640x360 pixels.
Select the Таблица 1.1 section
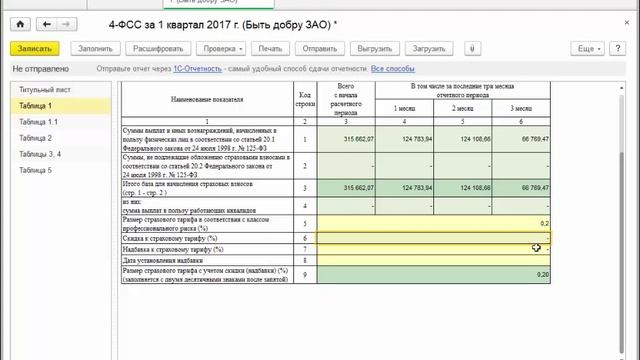click(x=61, y=122)
